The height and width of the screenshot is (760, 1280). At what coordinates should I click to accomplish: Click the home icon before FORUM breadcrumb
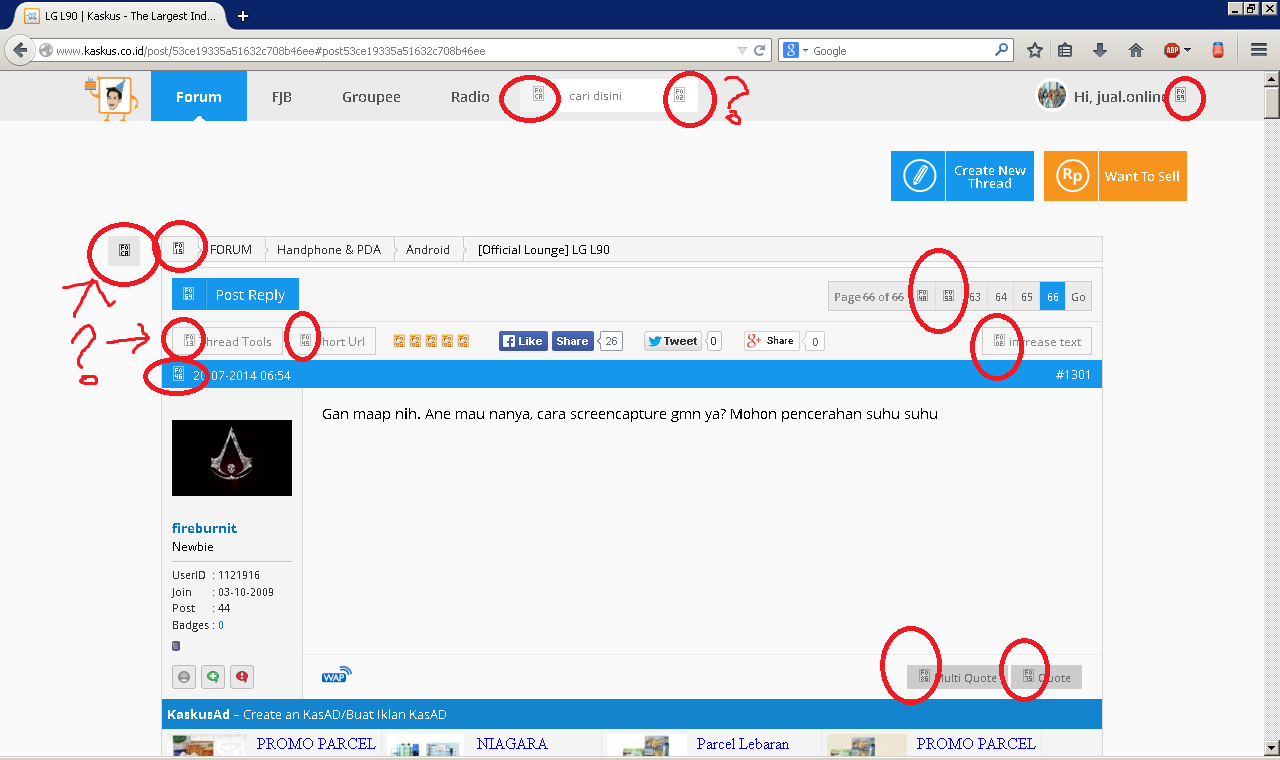coord(179,249)
